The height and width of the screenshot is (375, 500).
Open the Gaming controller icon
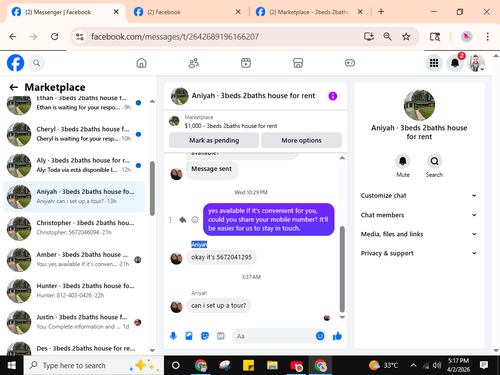tap(350, 63)
